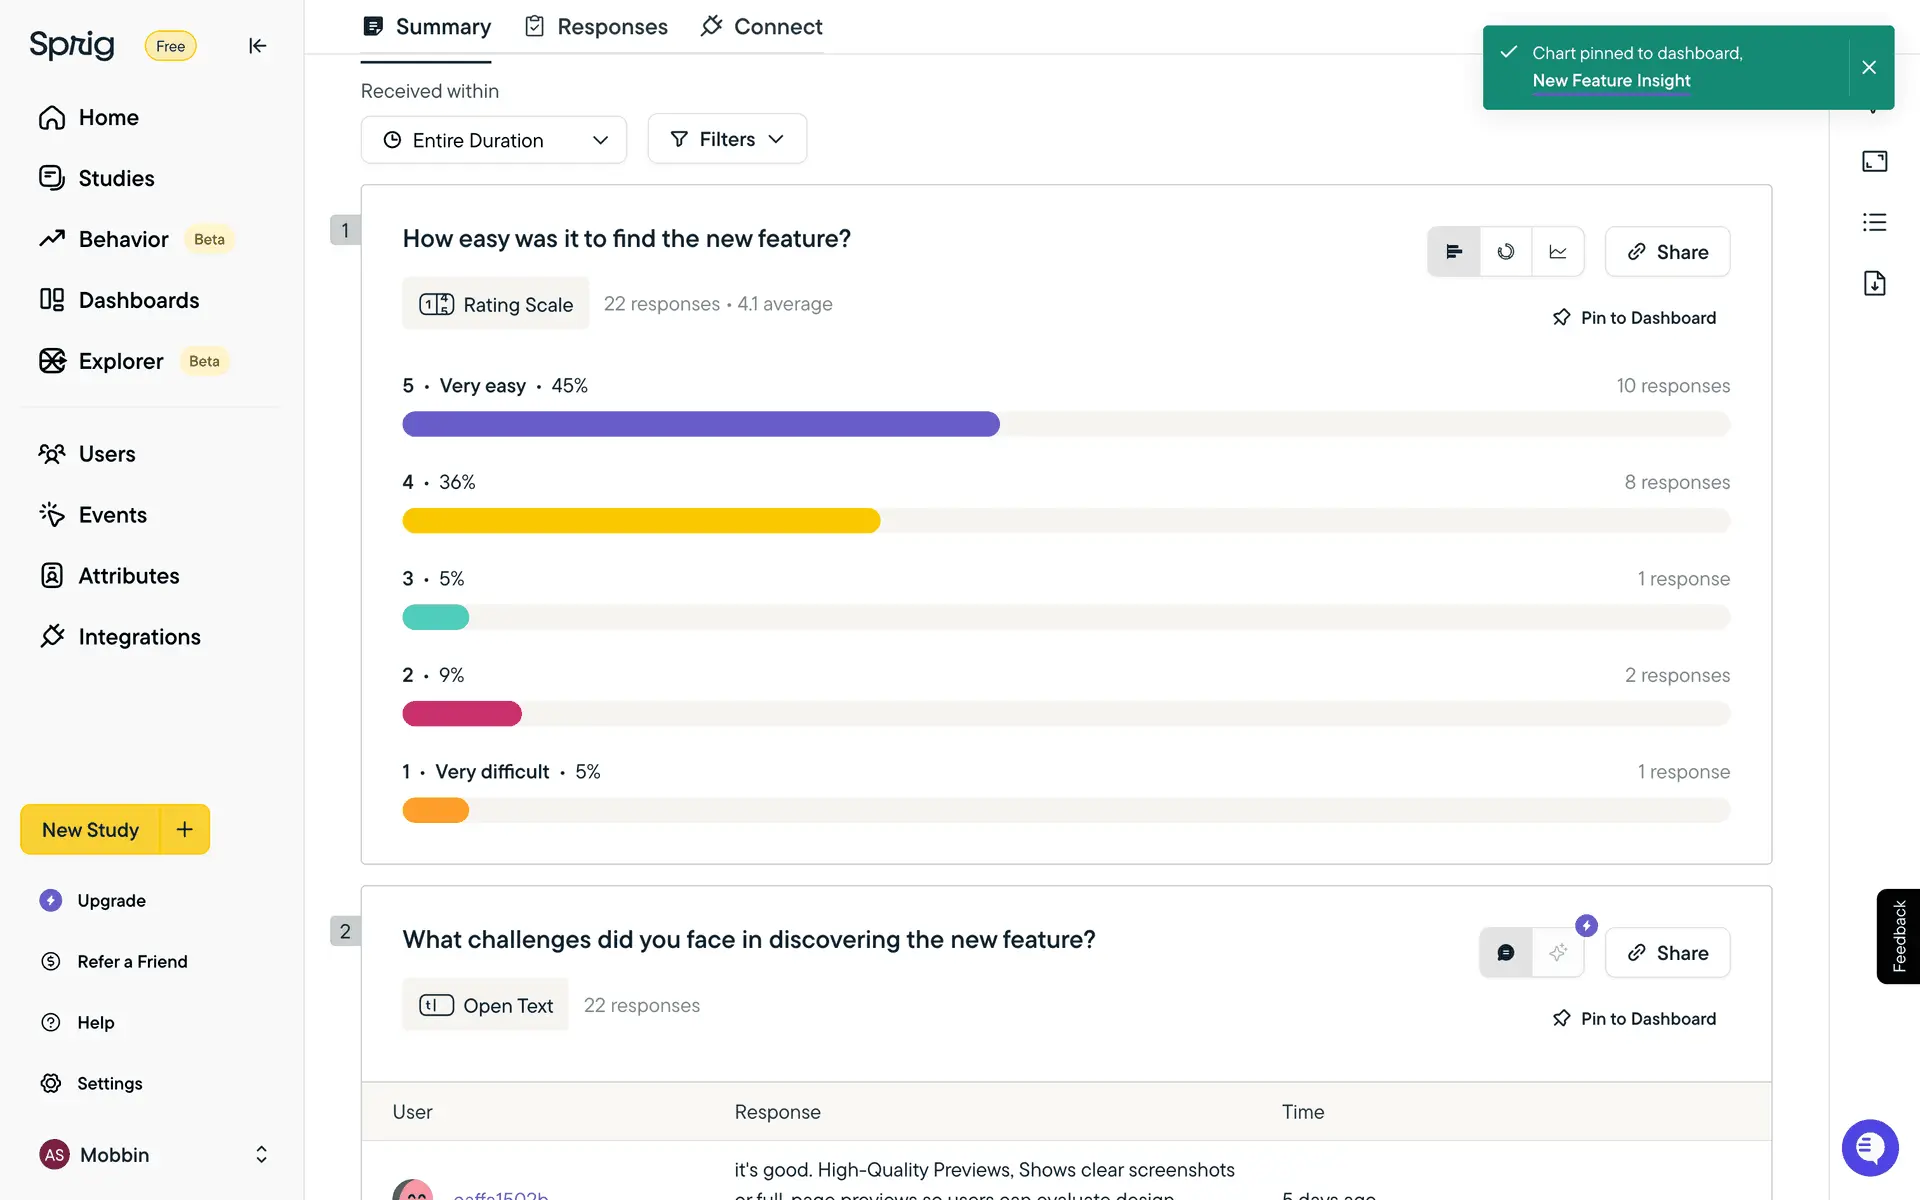
Task: Click the list outline icon
Action: coord(1874,222)
